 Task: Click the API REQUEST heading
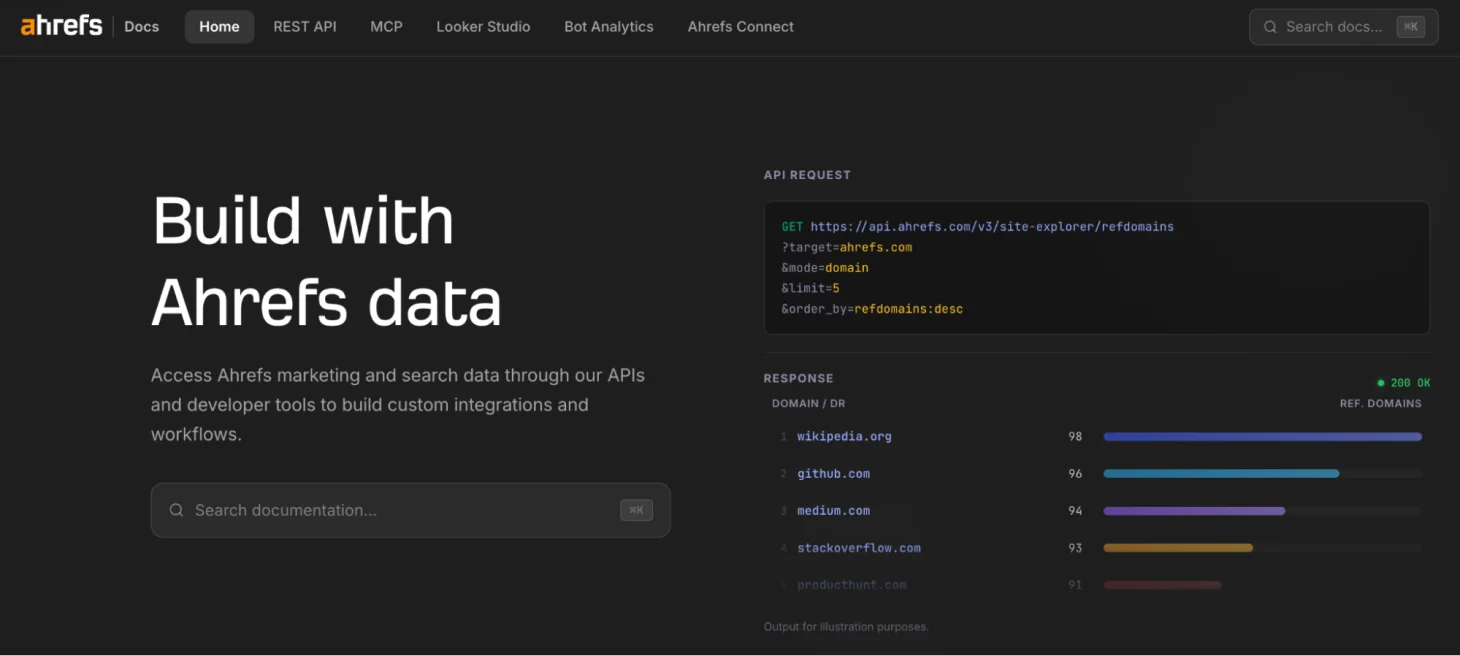807,175
